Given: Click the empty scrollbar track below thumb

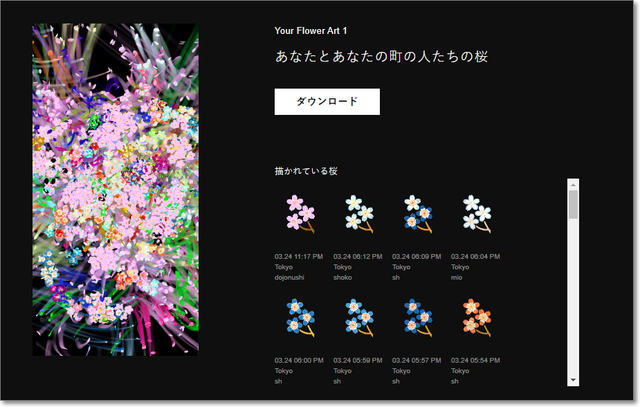Looking at the screenshot, I should click(x=573, y=300).
